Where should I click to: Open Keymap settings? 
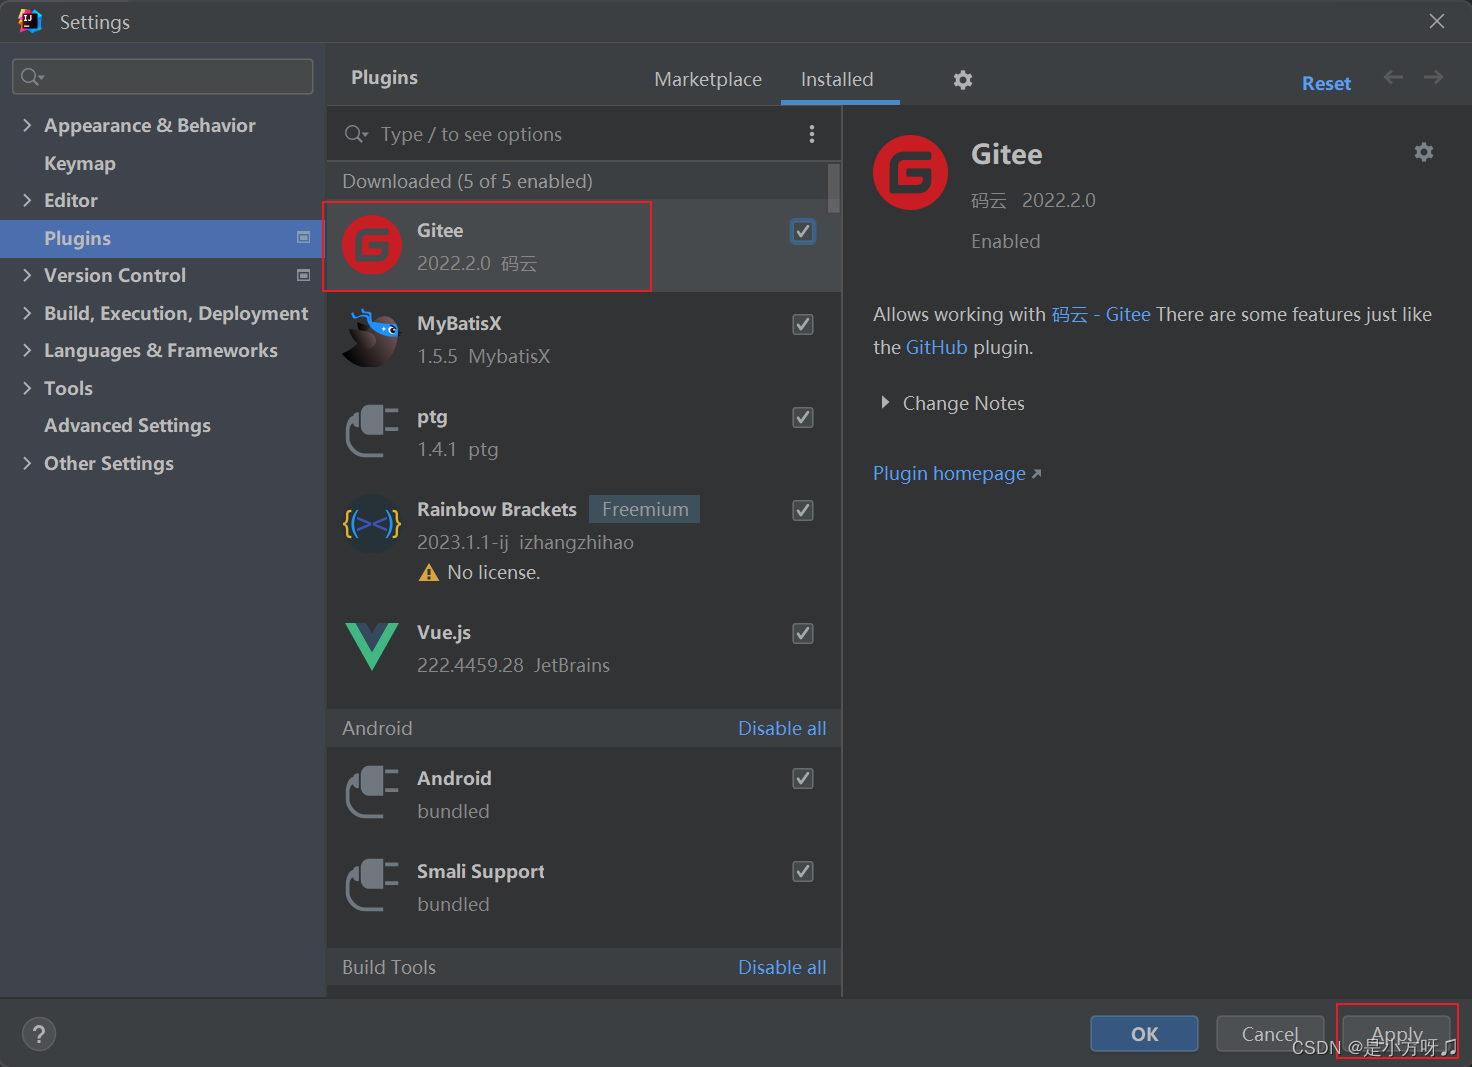pyautogui.click(x=80, y=163)
